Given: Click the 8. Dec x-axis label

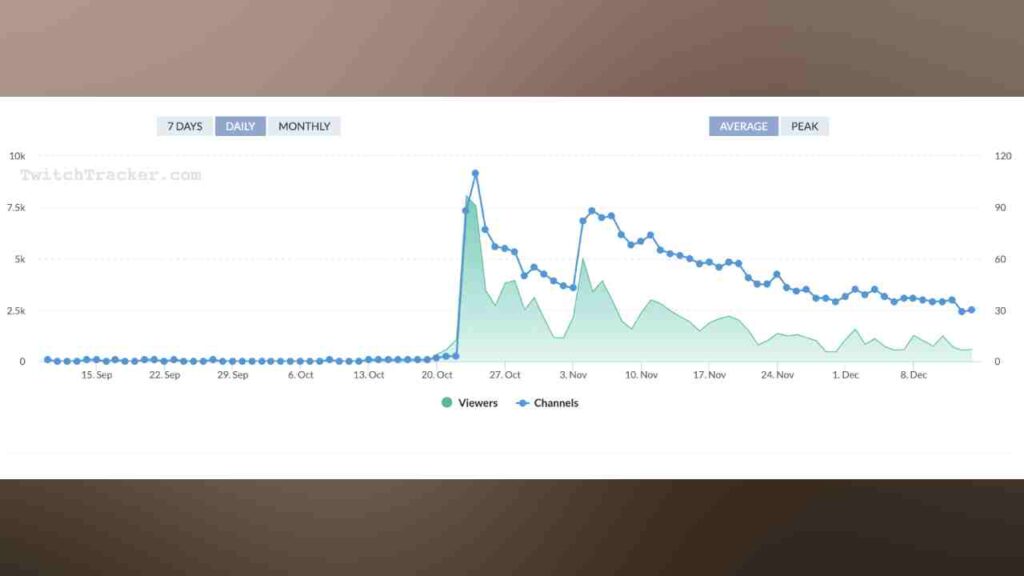Looking at the screenshot, I should coord(915,375).
